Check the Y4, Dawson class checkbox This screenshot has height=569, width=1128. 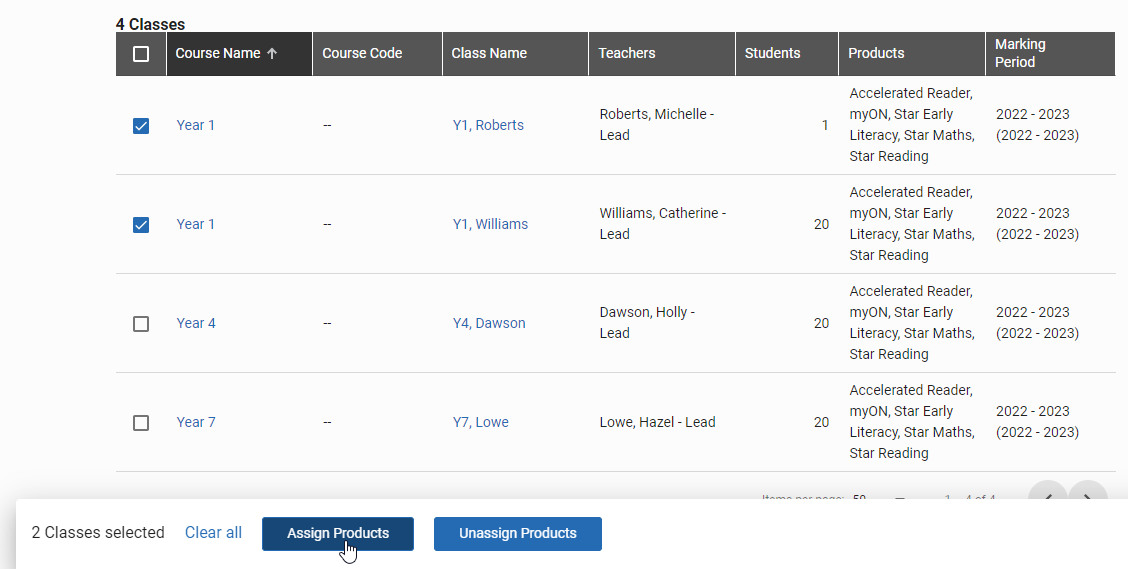(x=141, y=324)
